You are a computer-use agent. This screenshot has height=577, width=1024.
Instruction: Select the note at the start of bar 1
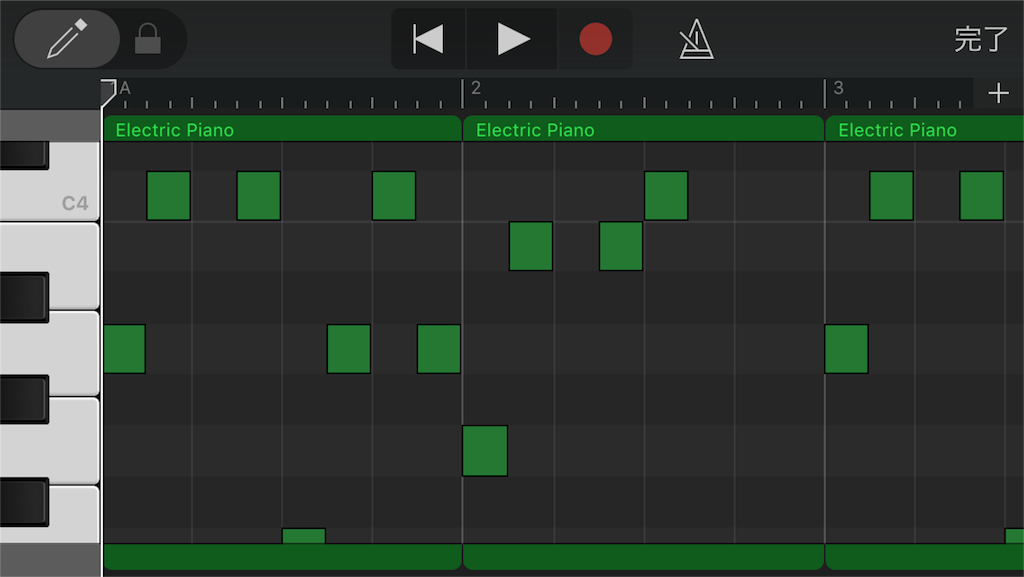pos(124,349)
